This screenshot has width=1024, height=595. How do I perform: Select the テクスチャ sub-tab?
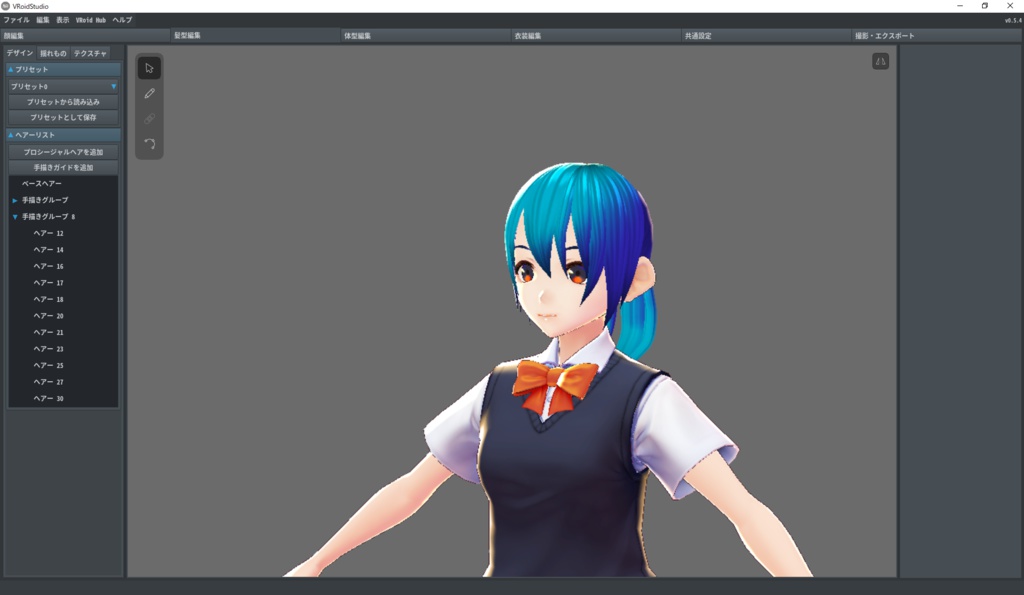point(90,53)
